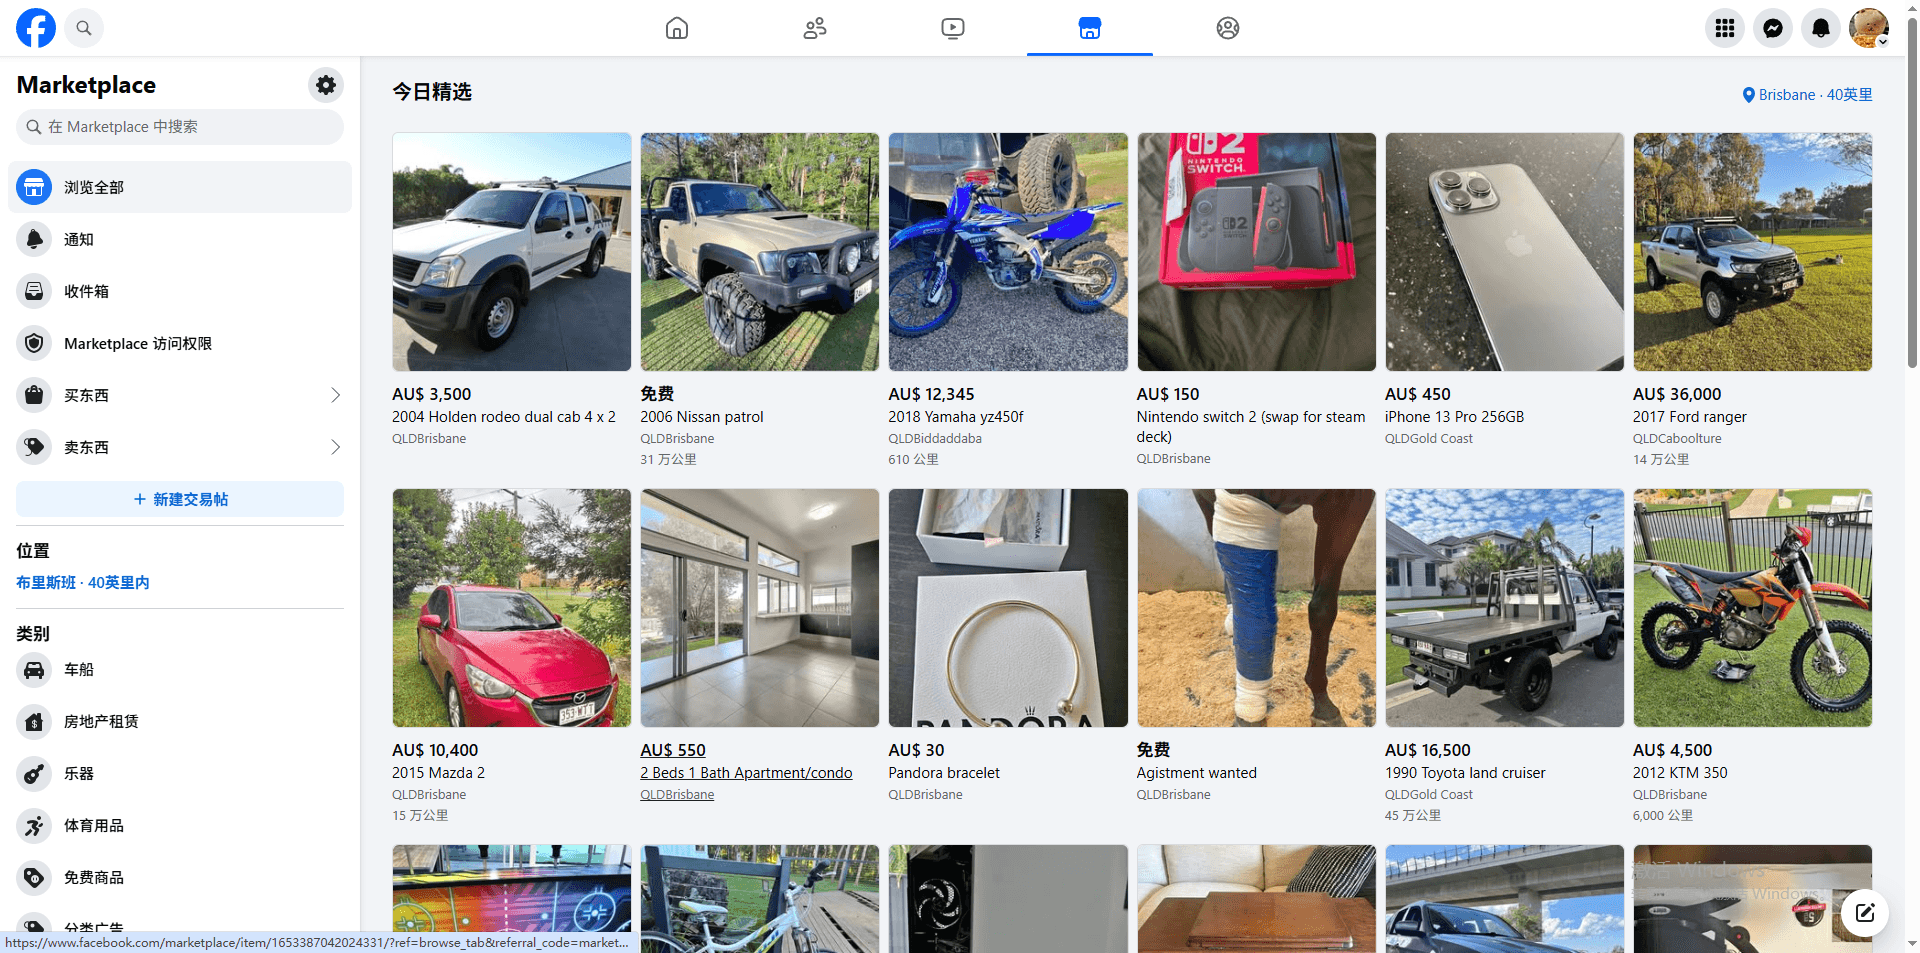This screenshot has height=953, width=1920.
Task: Open 2004 Holden rodeo listing photo
Action: pos(512,252)
